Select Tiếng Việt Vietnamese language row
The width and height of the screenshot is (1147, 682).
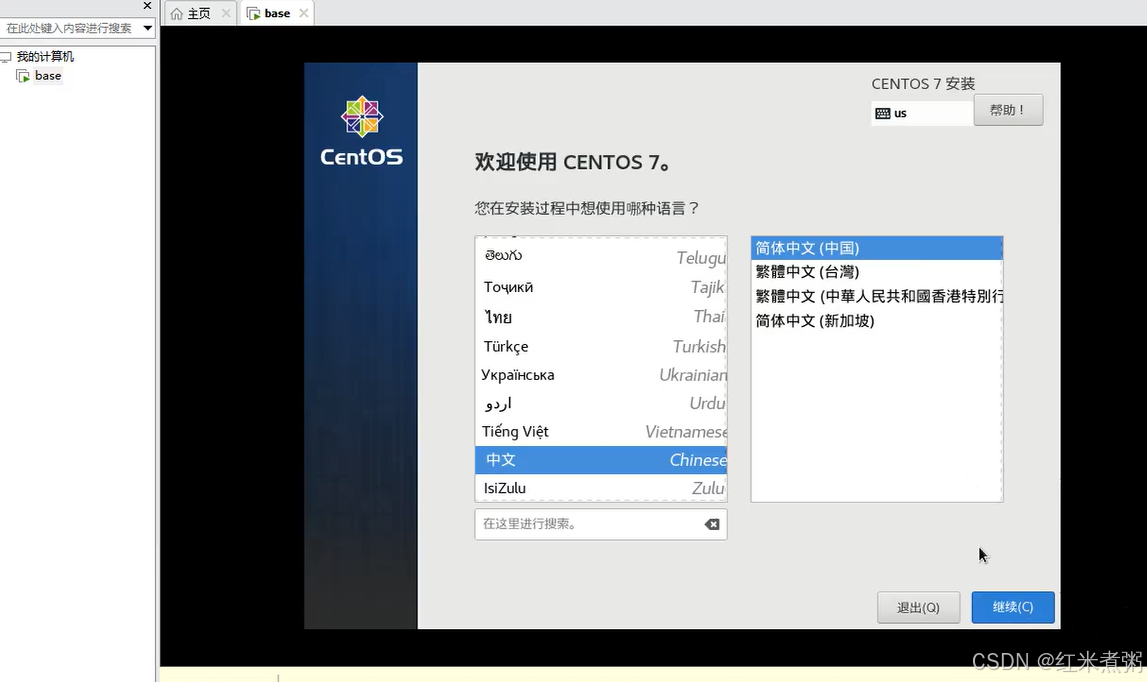tap(601, 432)
